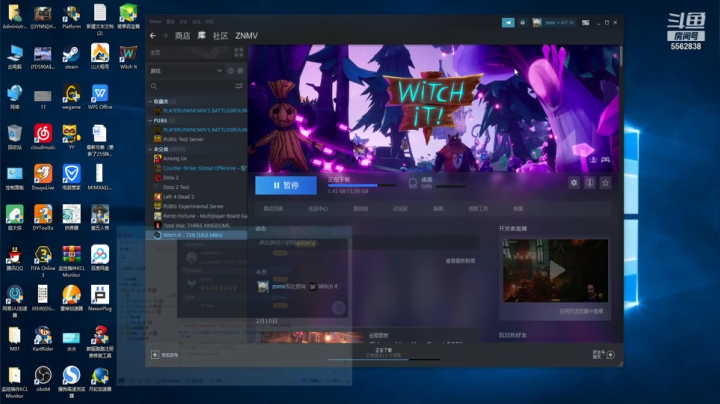The width and height of the screenshot is (720, 404).
Task: Click 添加游戏 add game button
Action: click(164, 354)
